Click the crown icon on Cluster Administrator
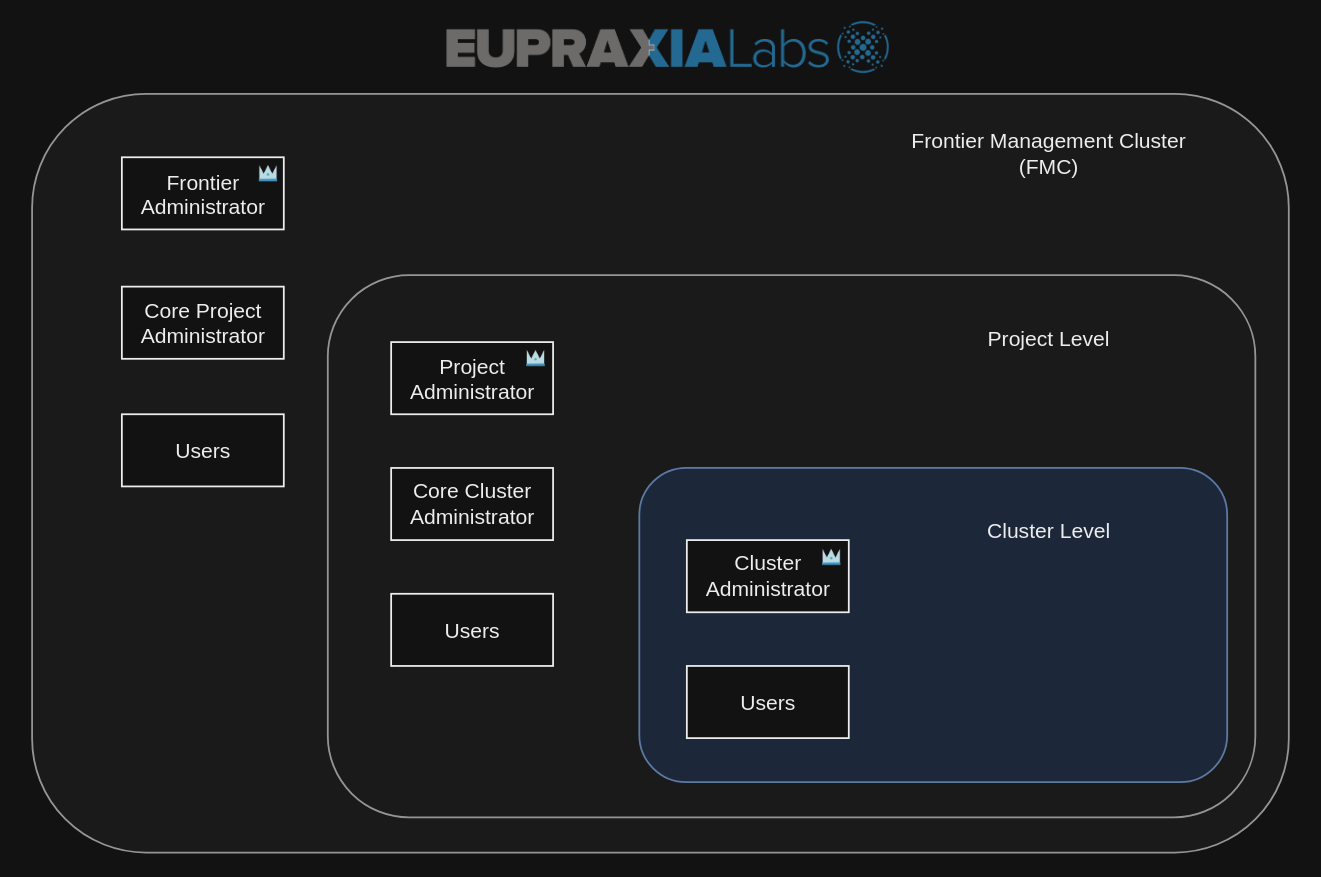This screenshot has height=877, width=1321. tap(831, 557)
